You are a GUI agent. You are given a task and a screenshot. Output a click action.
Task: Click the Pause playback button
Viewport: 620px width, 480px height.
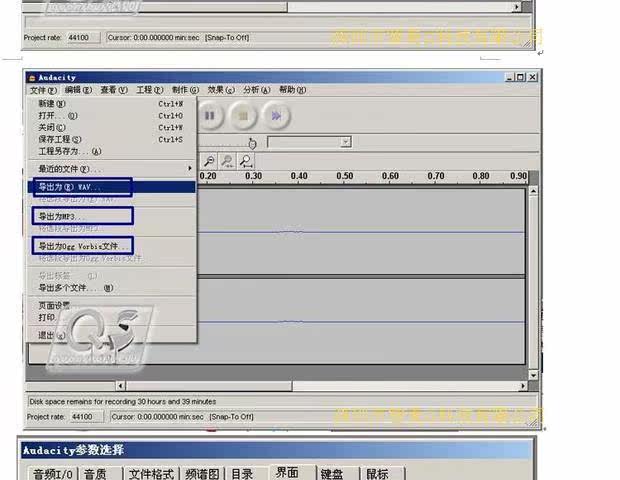coord(210,116)
